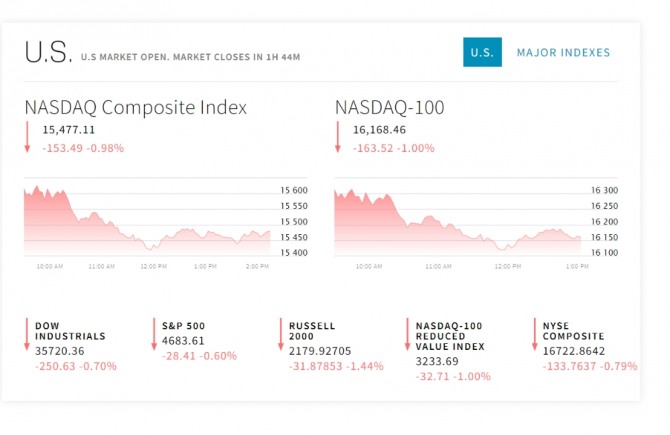Click the NASDAQ Composite value 15,477.11
The width and height of the screenshot is (670, 435).
(69, 130)
